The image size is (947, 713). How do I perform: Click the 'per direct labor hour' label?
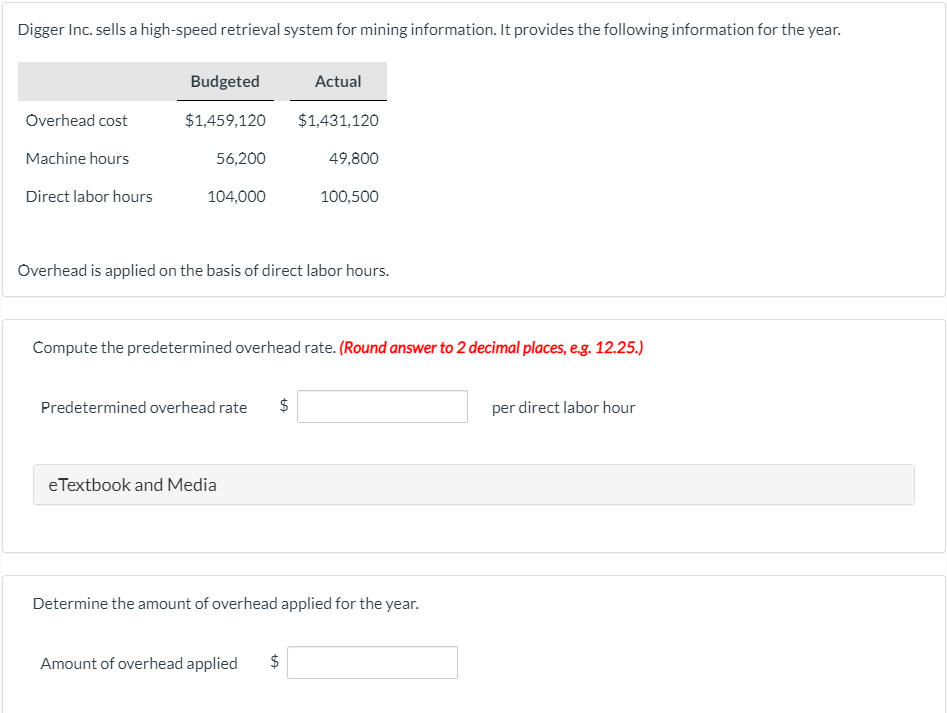[x=563, y=408]
